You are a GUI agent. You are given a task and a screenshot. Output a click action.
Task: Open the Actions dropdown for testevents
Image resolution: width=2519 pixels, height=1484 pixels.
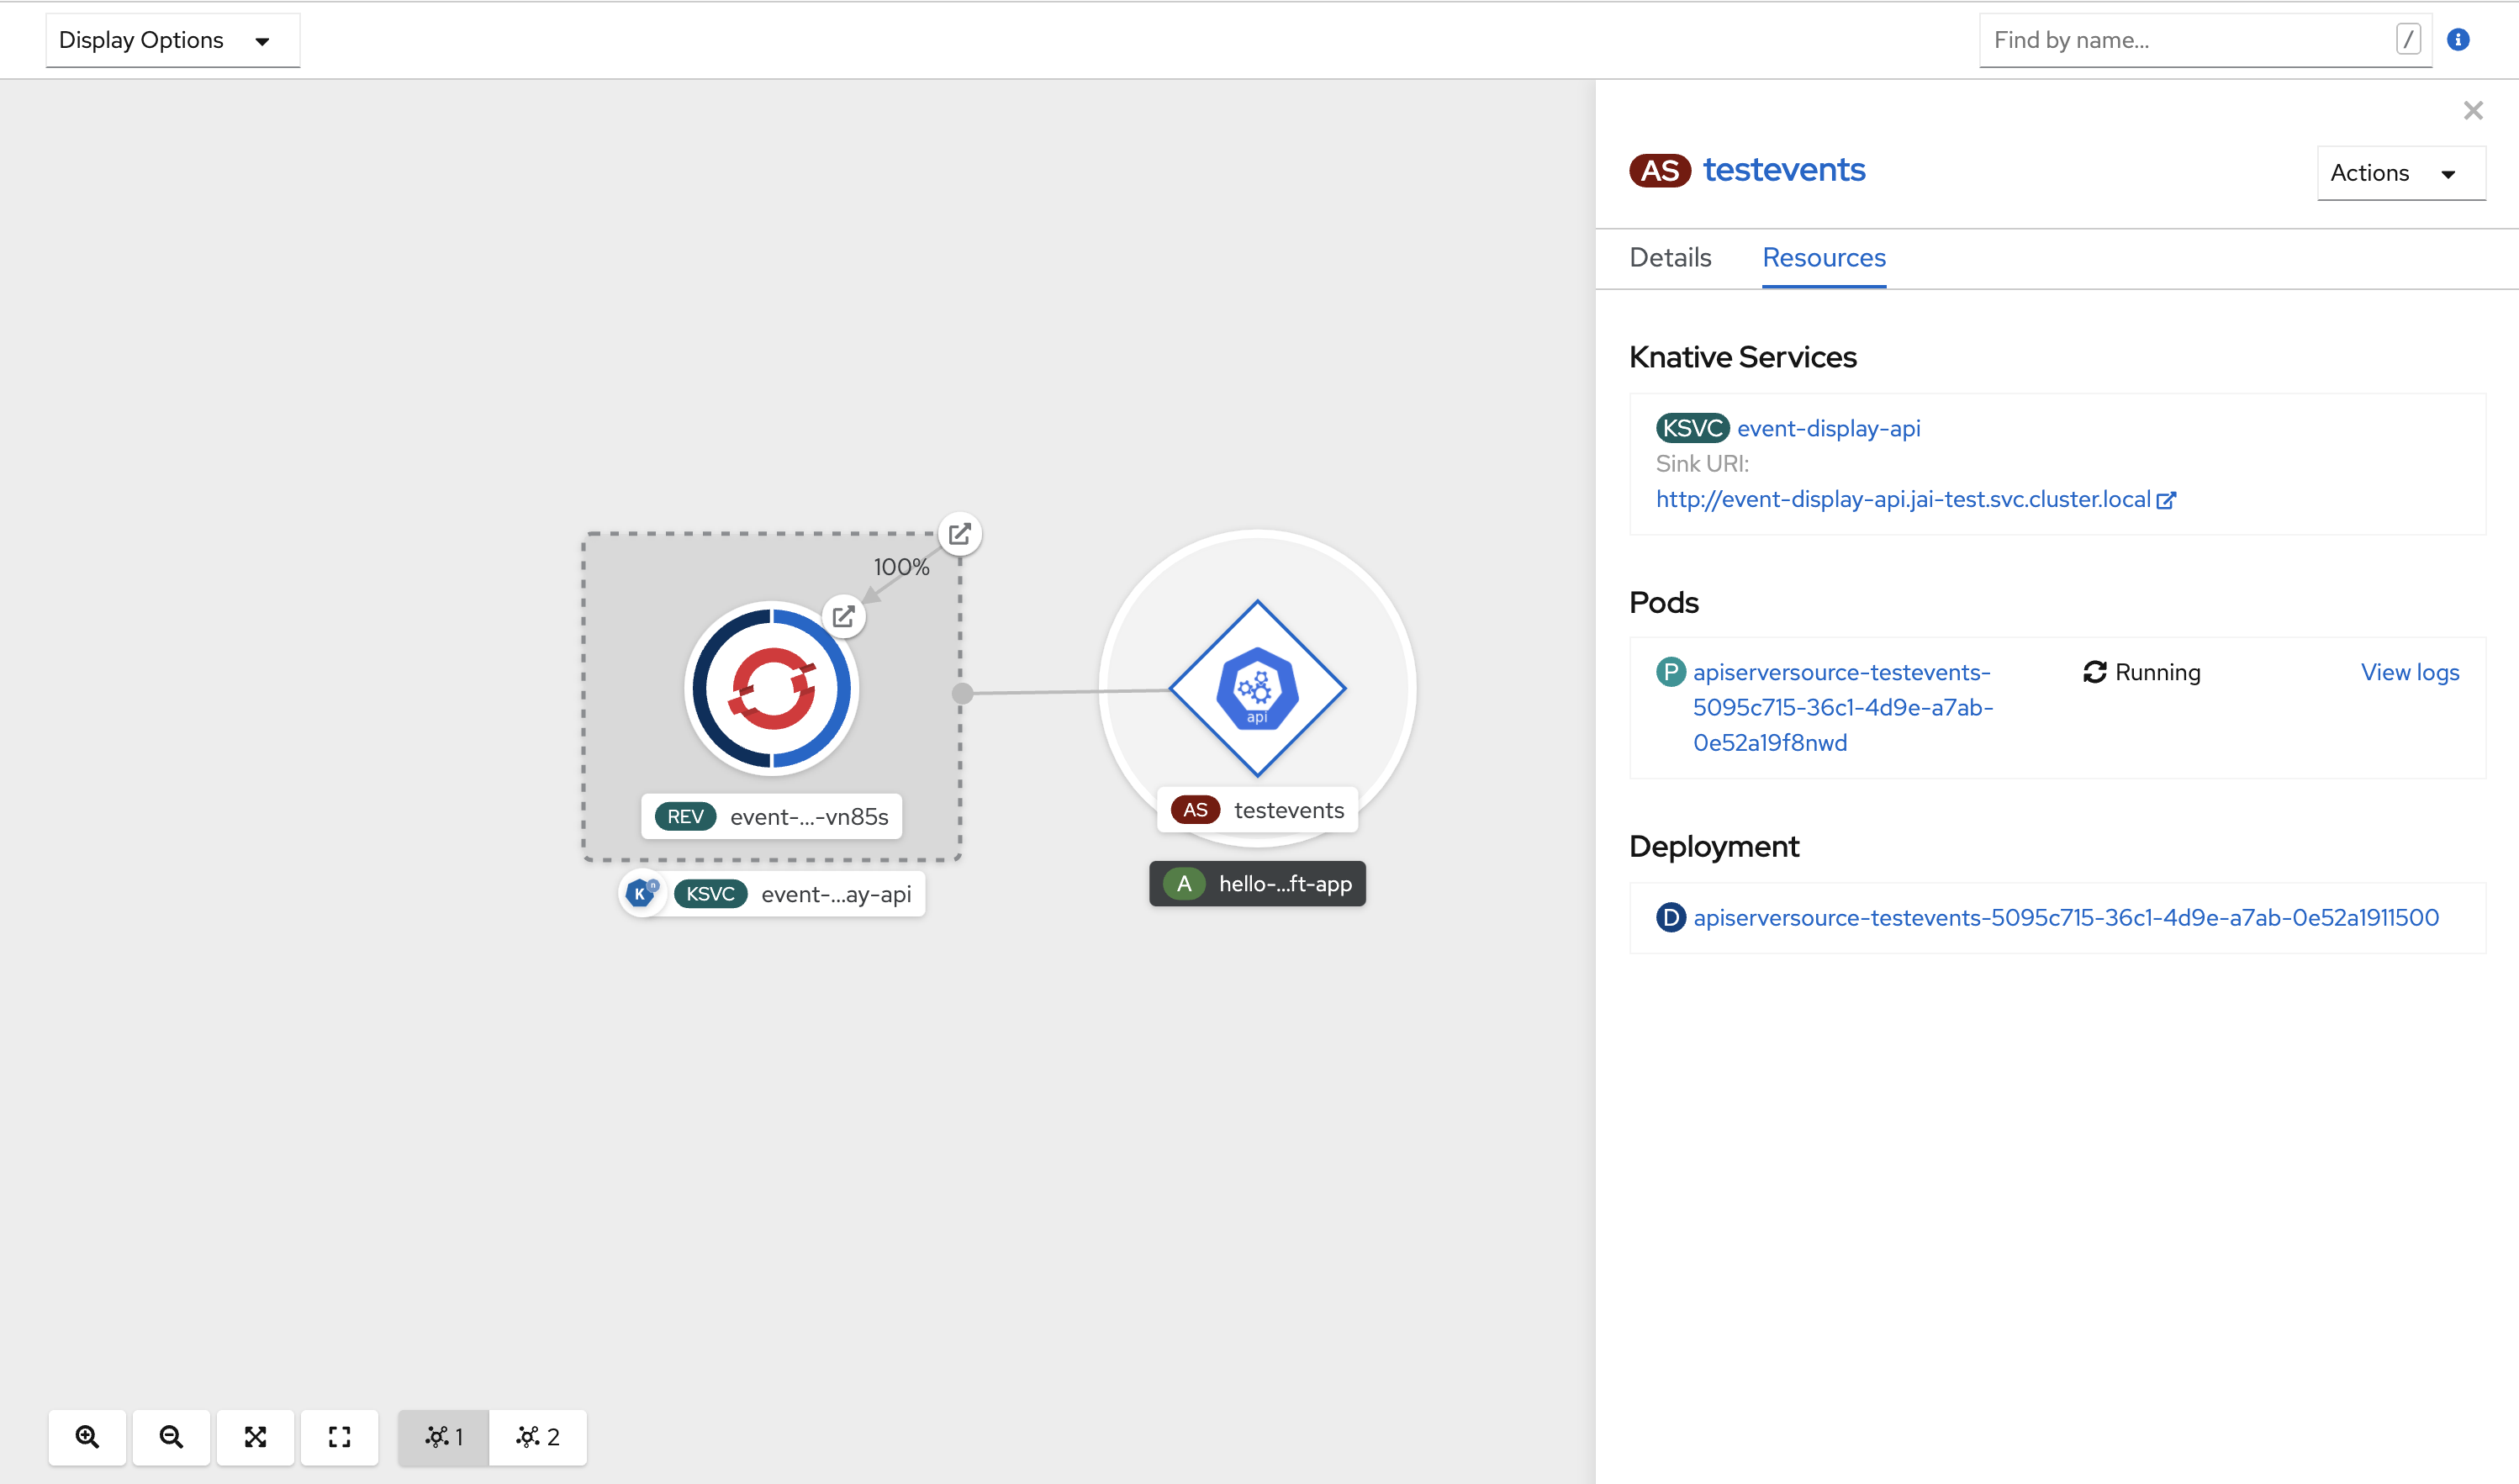[2400, 172]
